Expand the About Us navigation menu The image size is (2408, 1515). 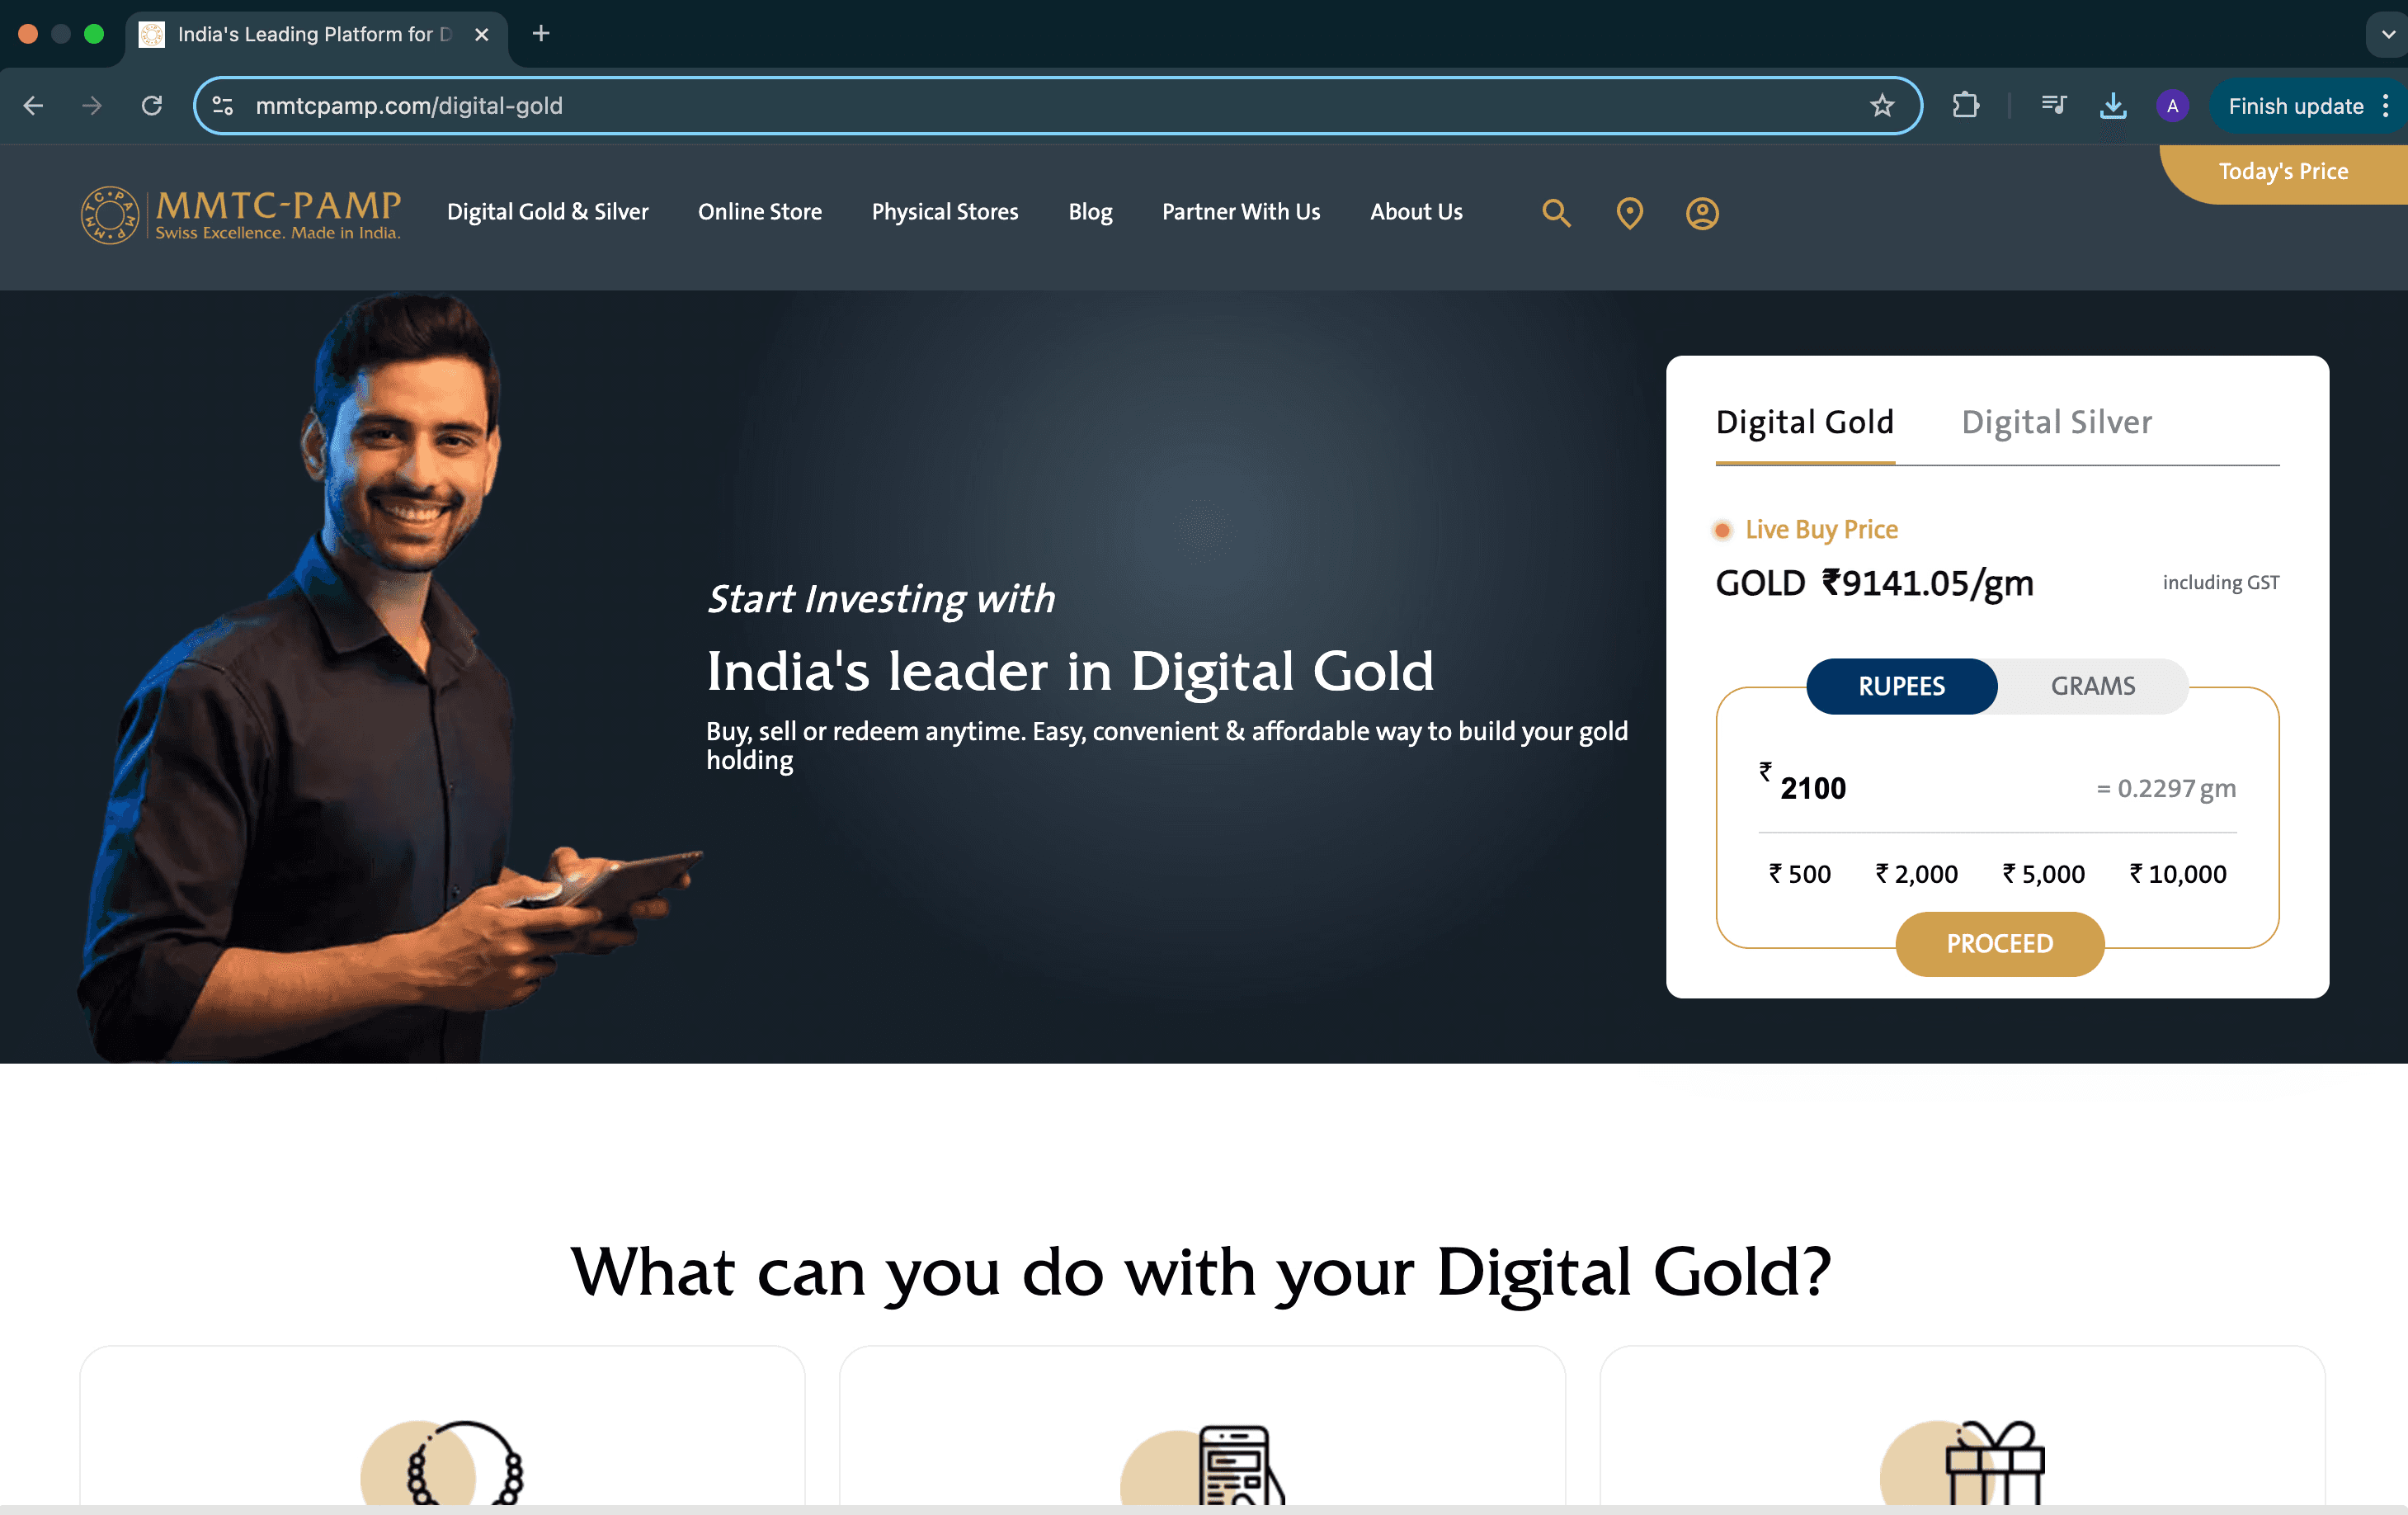1415,212
